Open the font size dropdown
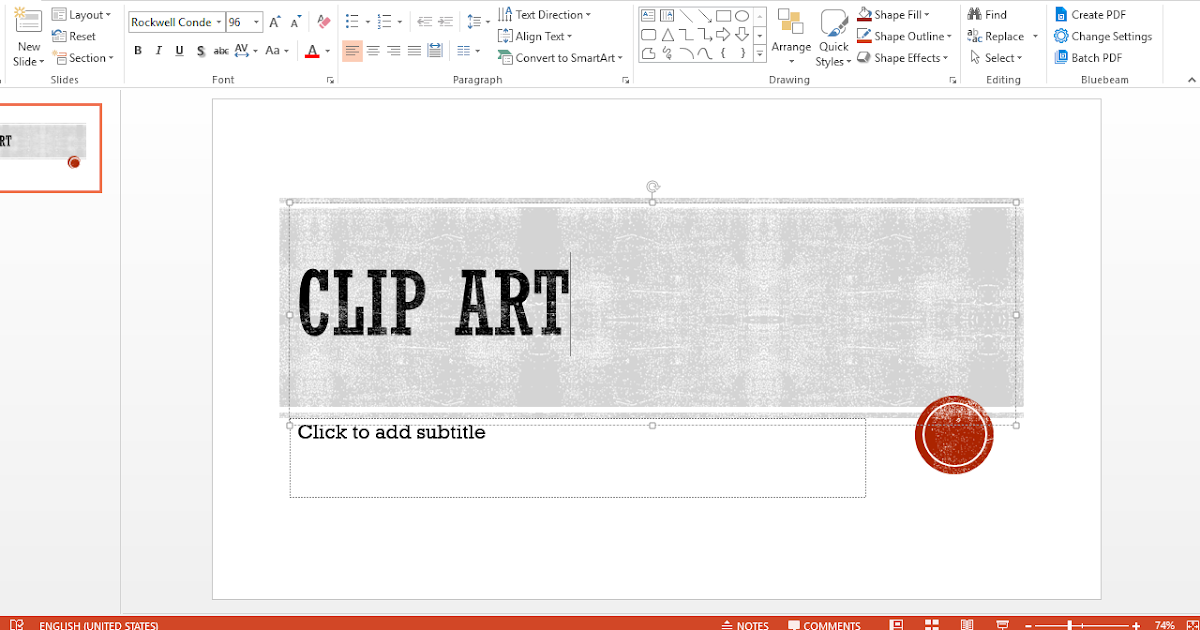 click(x=257, y=22)
